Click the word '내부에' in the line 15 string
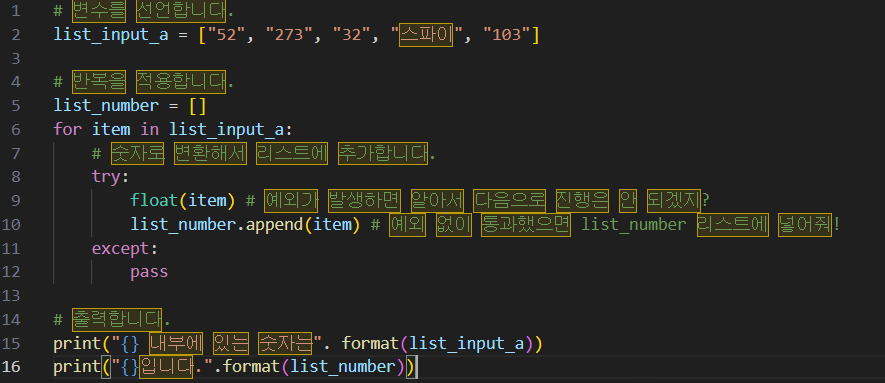885x383 pixels. [176, 343]
